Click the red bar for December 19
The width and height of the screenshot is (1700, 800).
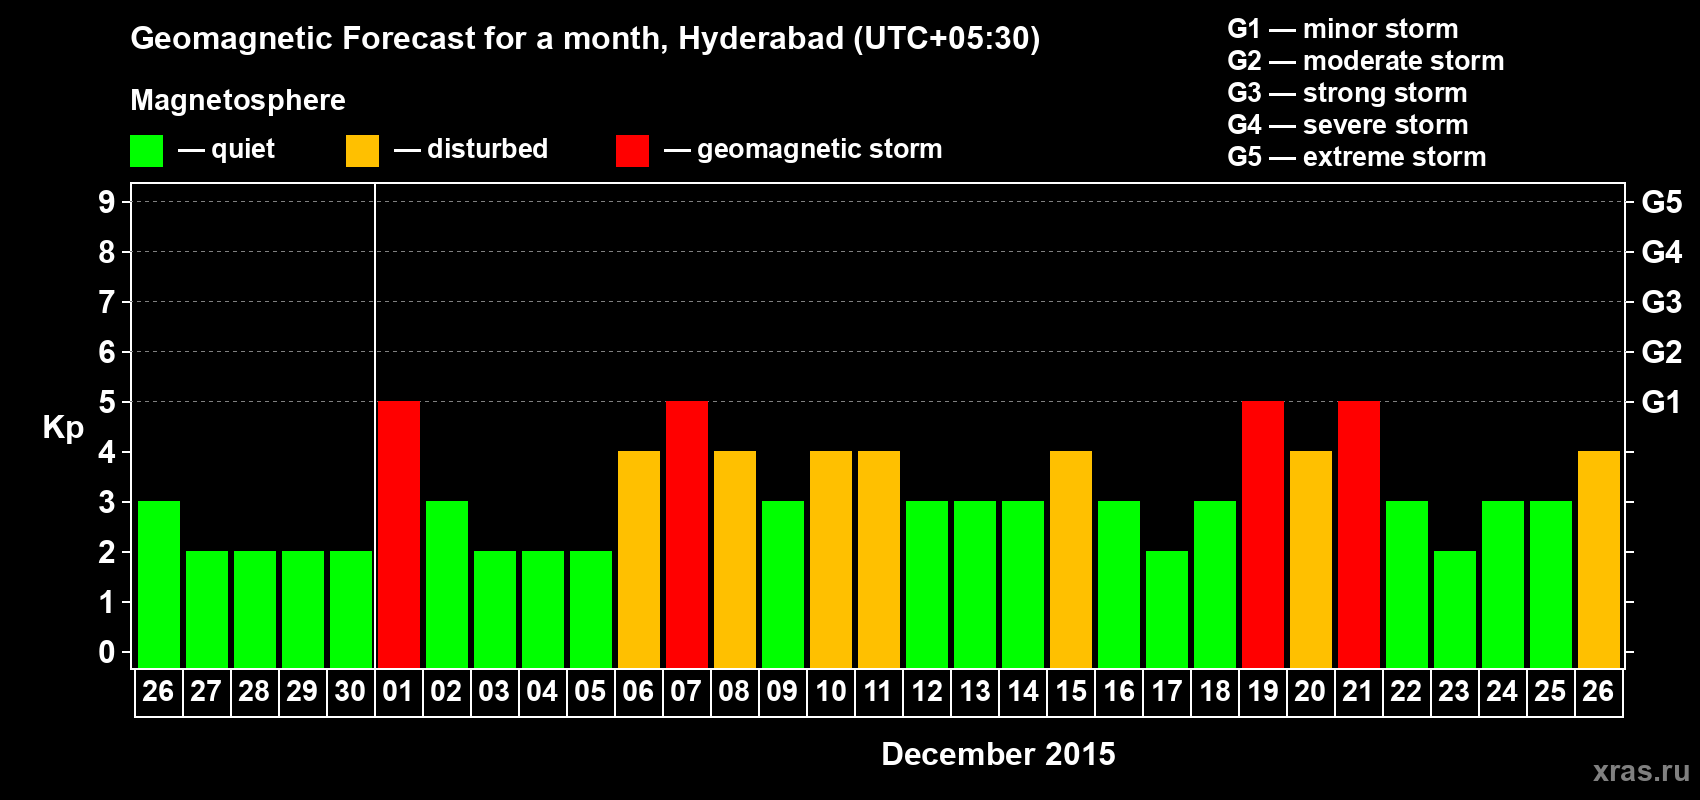(1263, 535)
